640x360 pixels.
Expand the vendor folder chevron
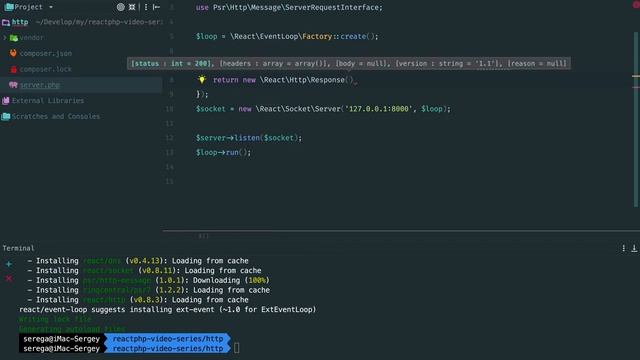pos(5,38)
